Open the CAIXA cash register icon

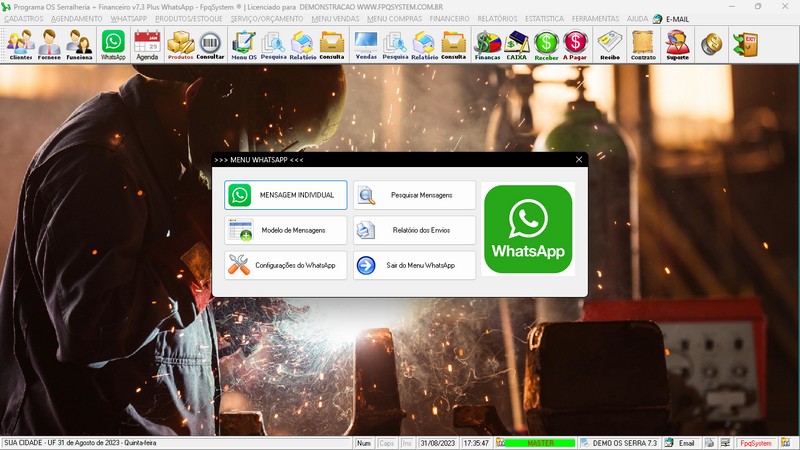[516, 45]
